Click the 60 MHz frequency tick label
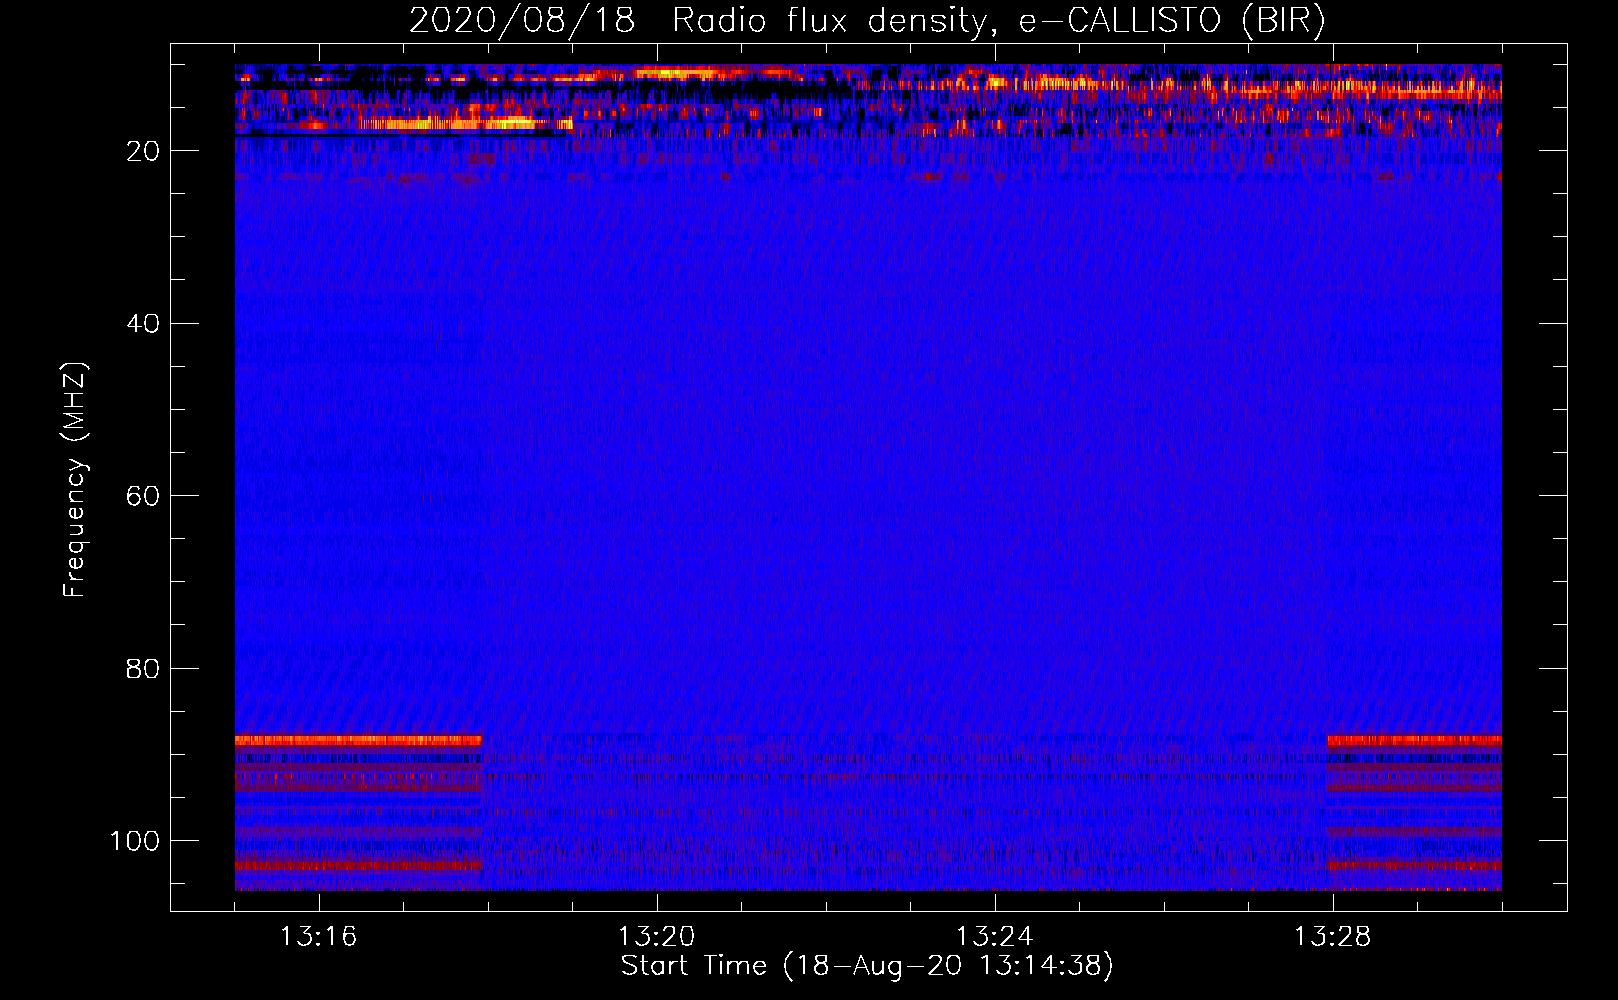Viewport: 1618px width, 1000px height. click(x=144, y=497)
